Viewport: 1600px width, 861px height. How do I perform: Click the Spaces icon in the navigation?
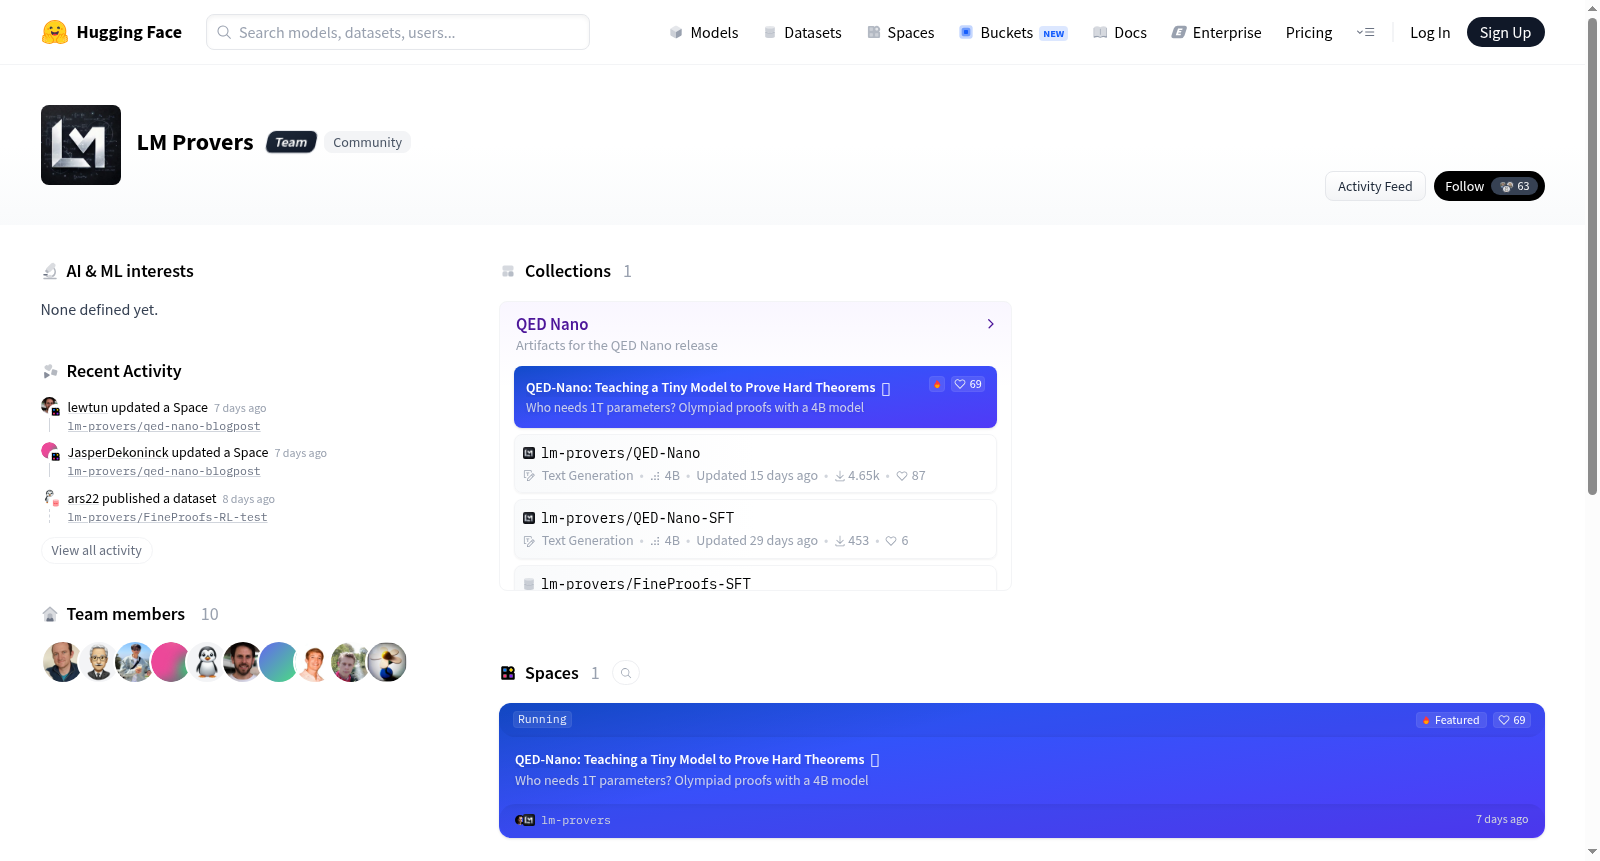874,33
